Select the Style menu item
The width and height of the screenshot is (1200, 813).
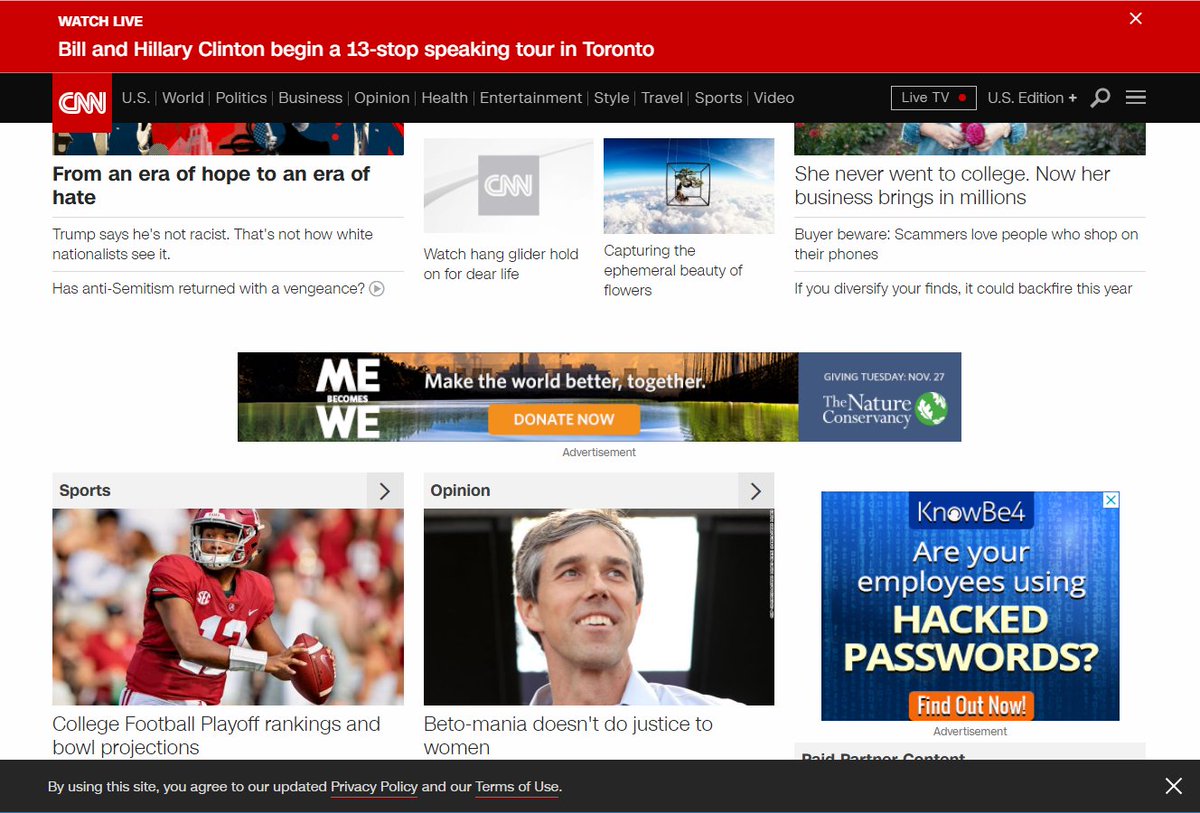612,98
